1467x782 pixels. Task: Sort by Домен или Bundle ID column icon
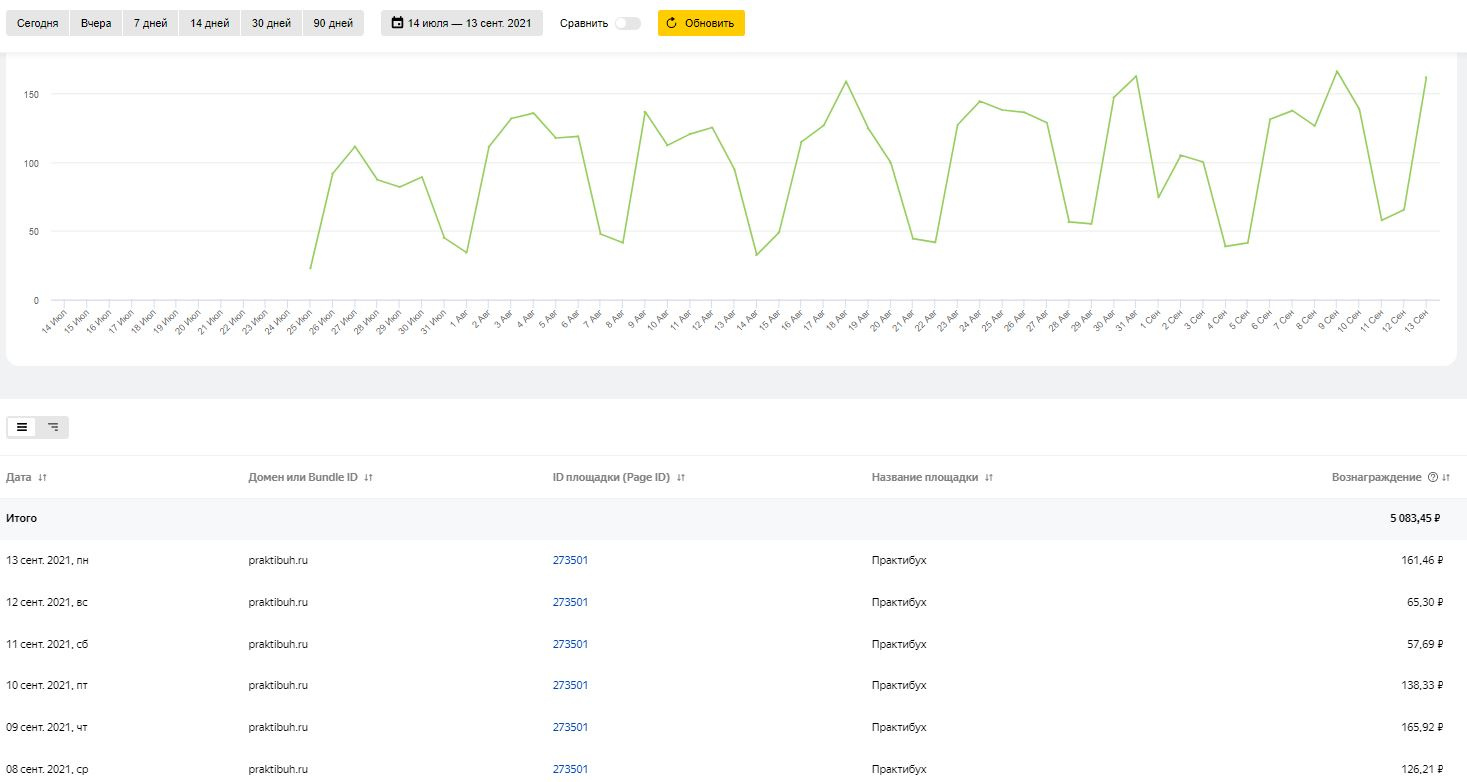[x=369, y=478]
